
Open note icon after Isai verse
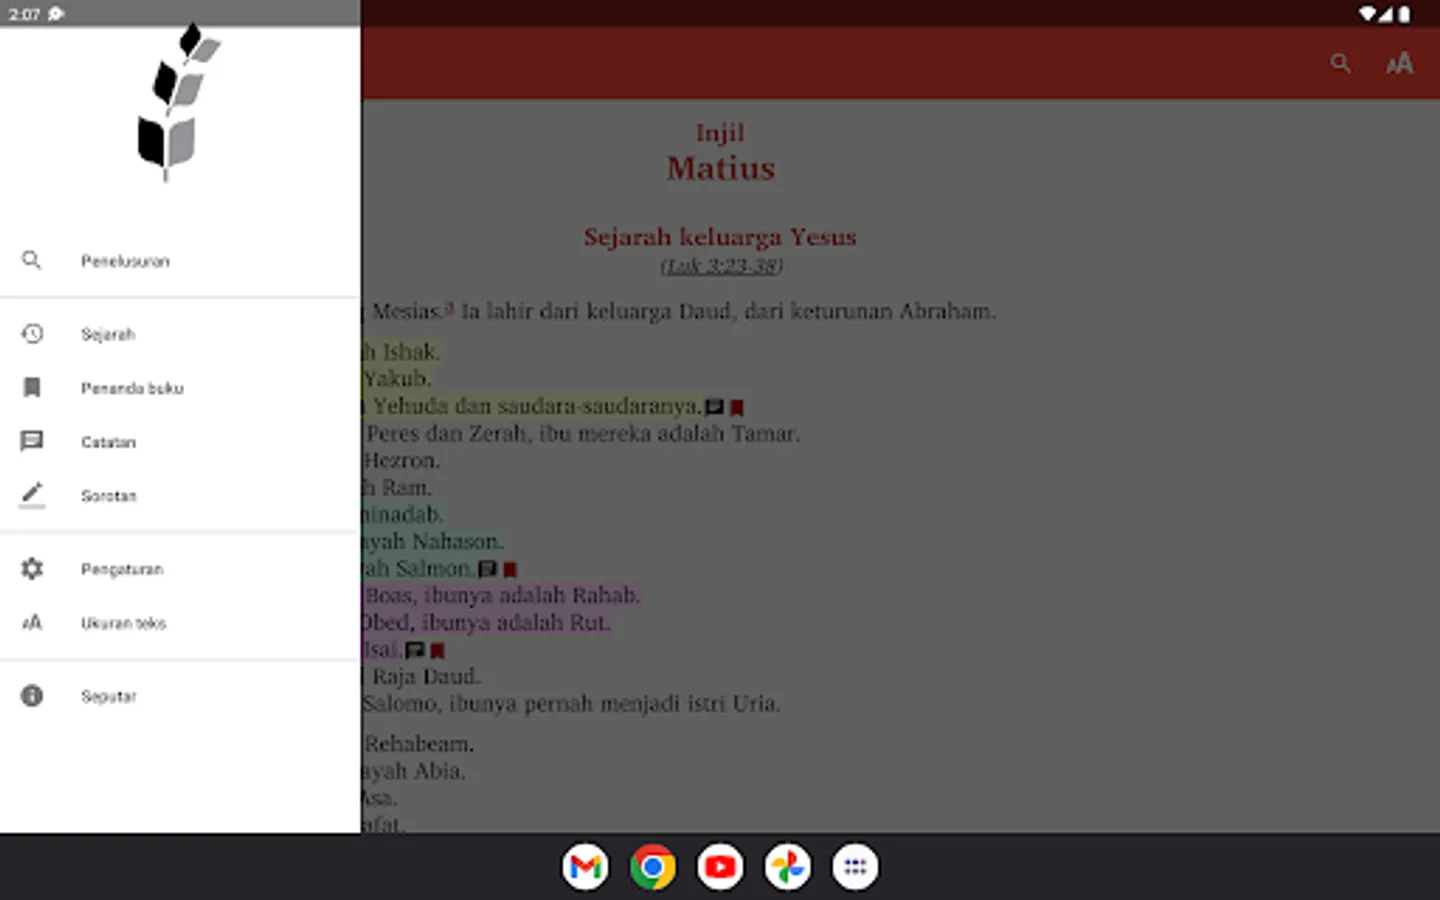tap(415, 650)
